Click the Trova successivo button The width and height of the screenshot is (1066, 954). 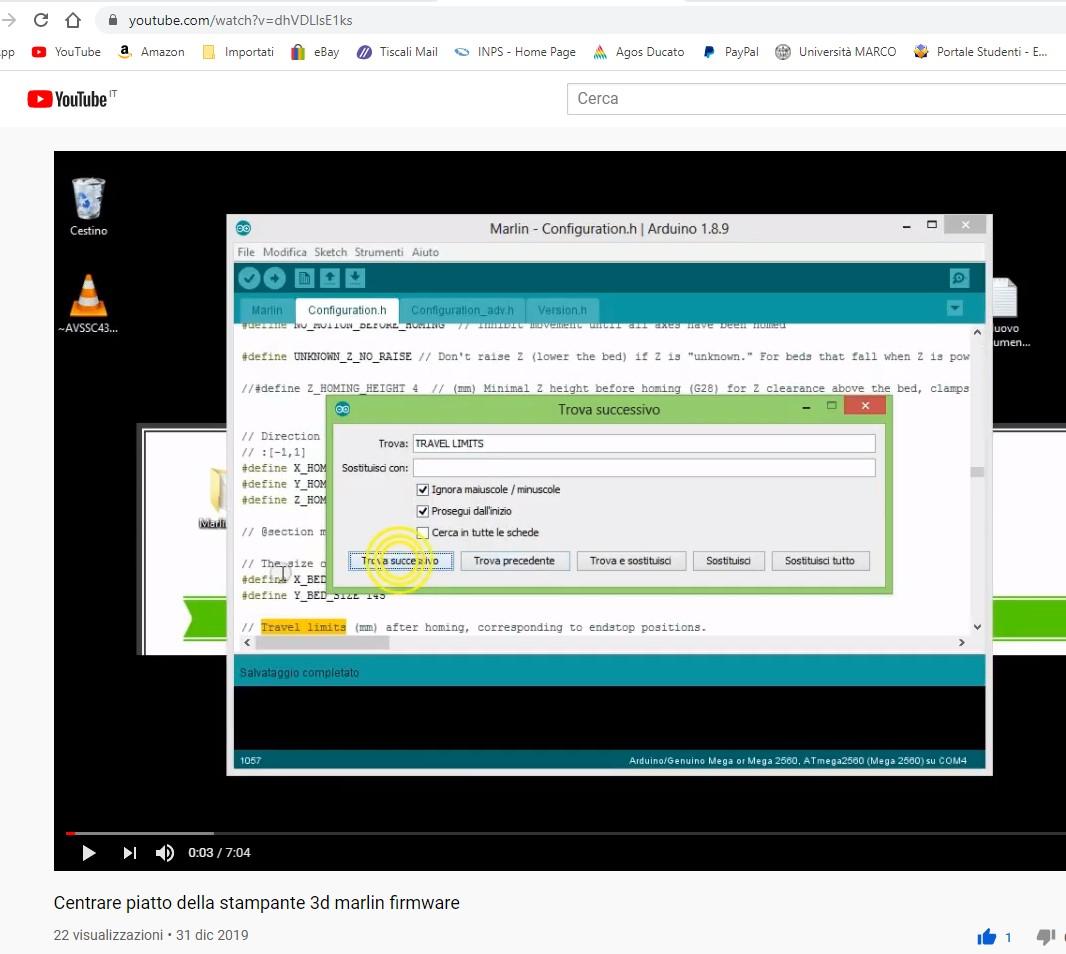(400, 561)
